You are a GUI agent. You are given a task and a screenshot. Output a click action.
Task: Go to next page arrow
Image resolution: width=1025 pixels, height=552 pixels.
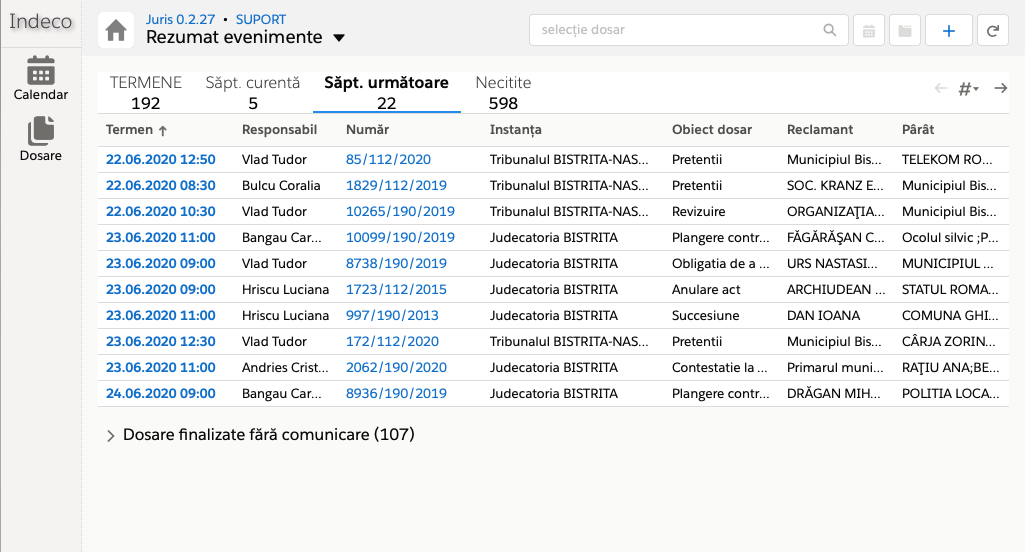click(1000, 89)
